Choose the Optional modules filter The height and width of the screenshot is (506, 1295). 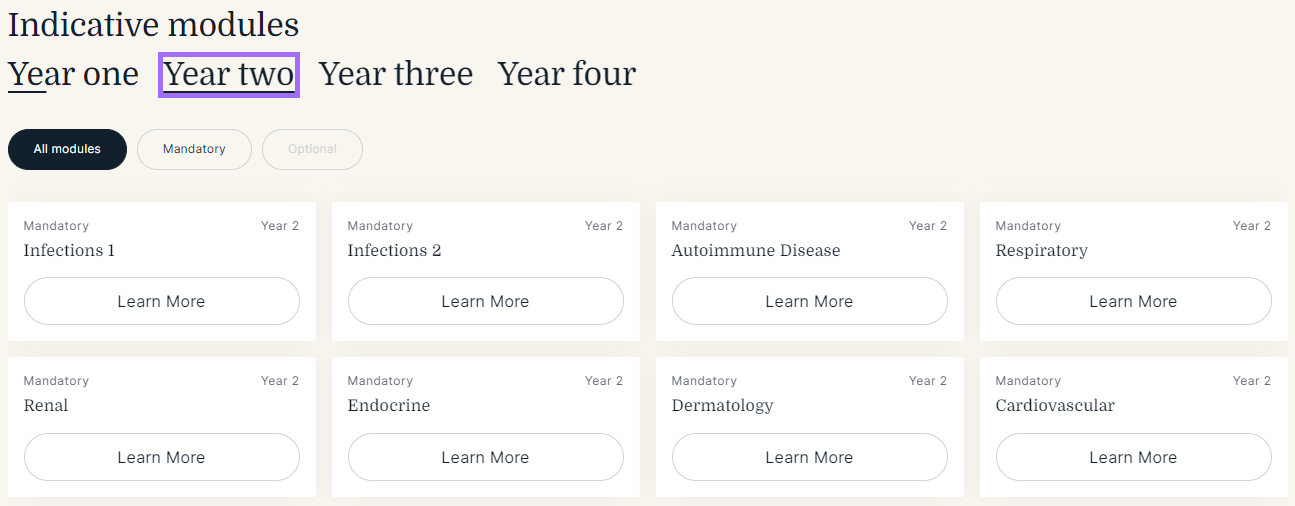point(312,149)
